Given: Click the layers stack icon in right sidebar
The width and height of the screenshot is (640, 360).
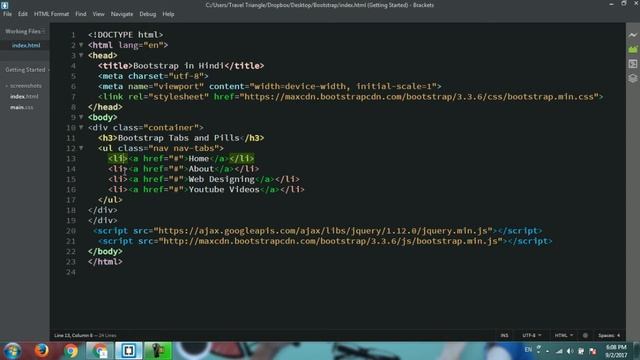Looking at the screenshot, I should pyautogui.click(x=633, y=78).
